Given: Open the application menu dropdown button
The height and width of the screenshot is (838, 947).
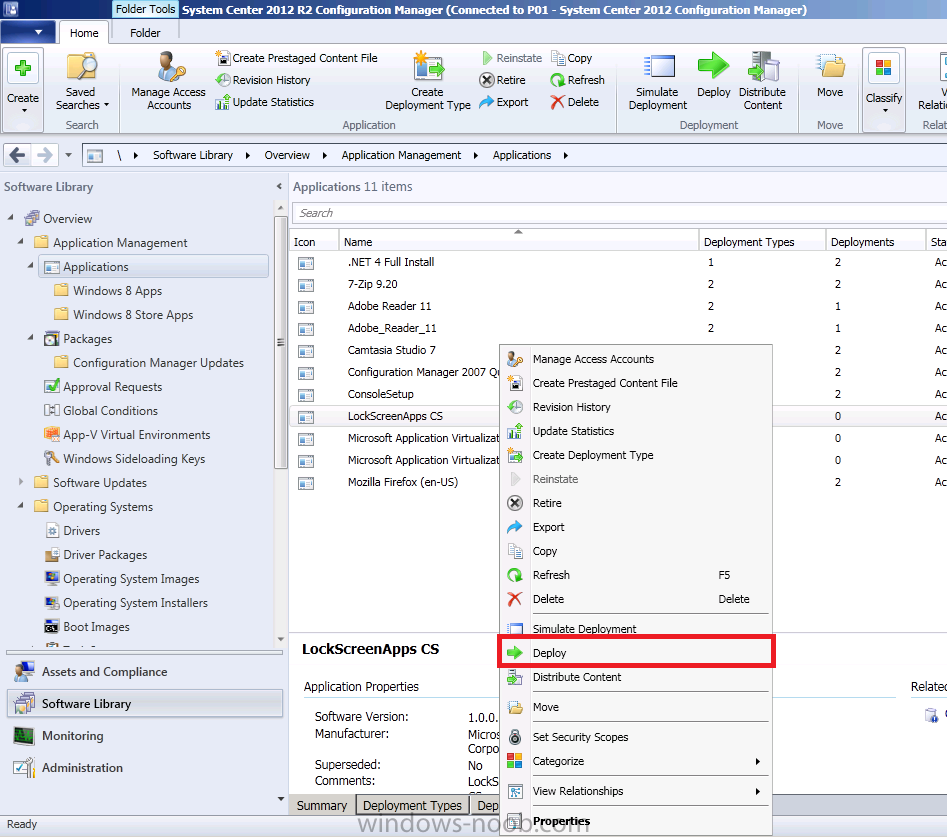Looking at the screenshot, I should click(x=29, y=32).
